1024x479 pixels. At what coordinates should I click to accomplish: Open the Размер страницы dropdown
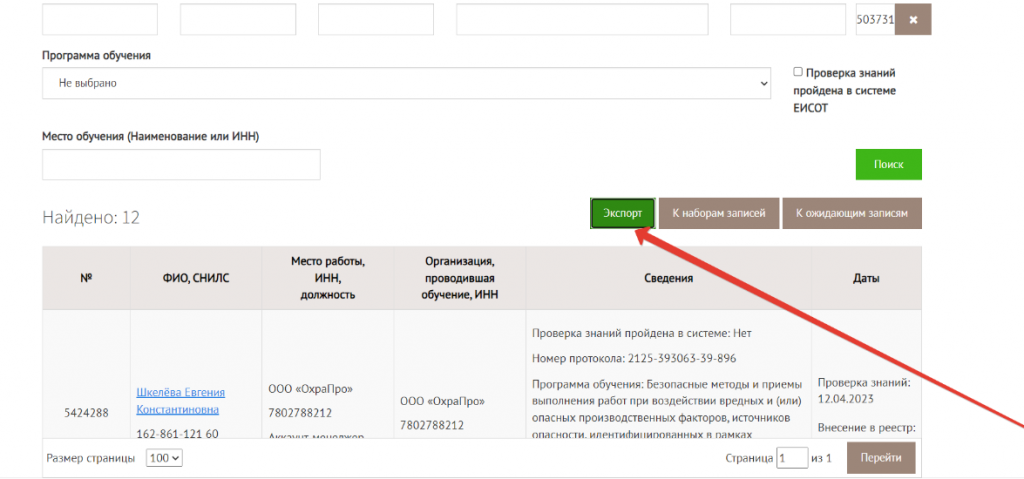164,458
